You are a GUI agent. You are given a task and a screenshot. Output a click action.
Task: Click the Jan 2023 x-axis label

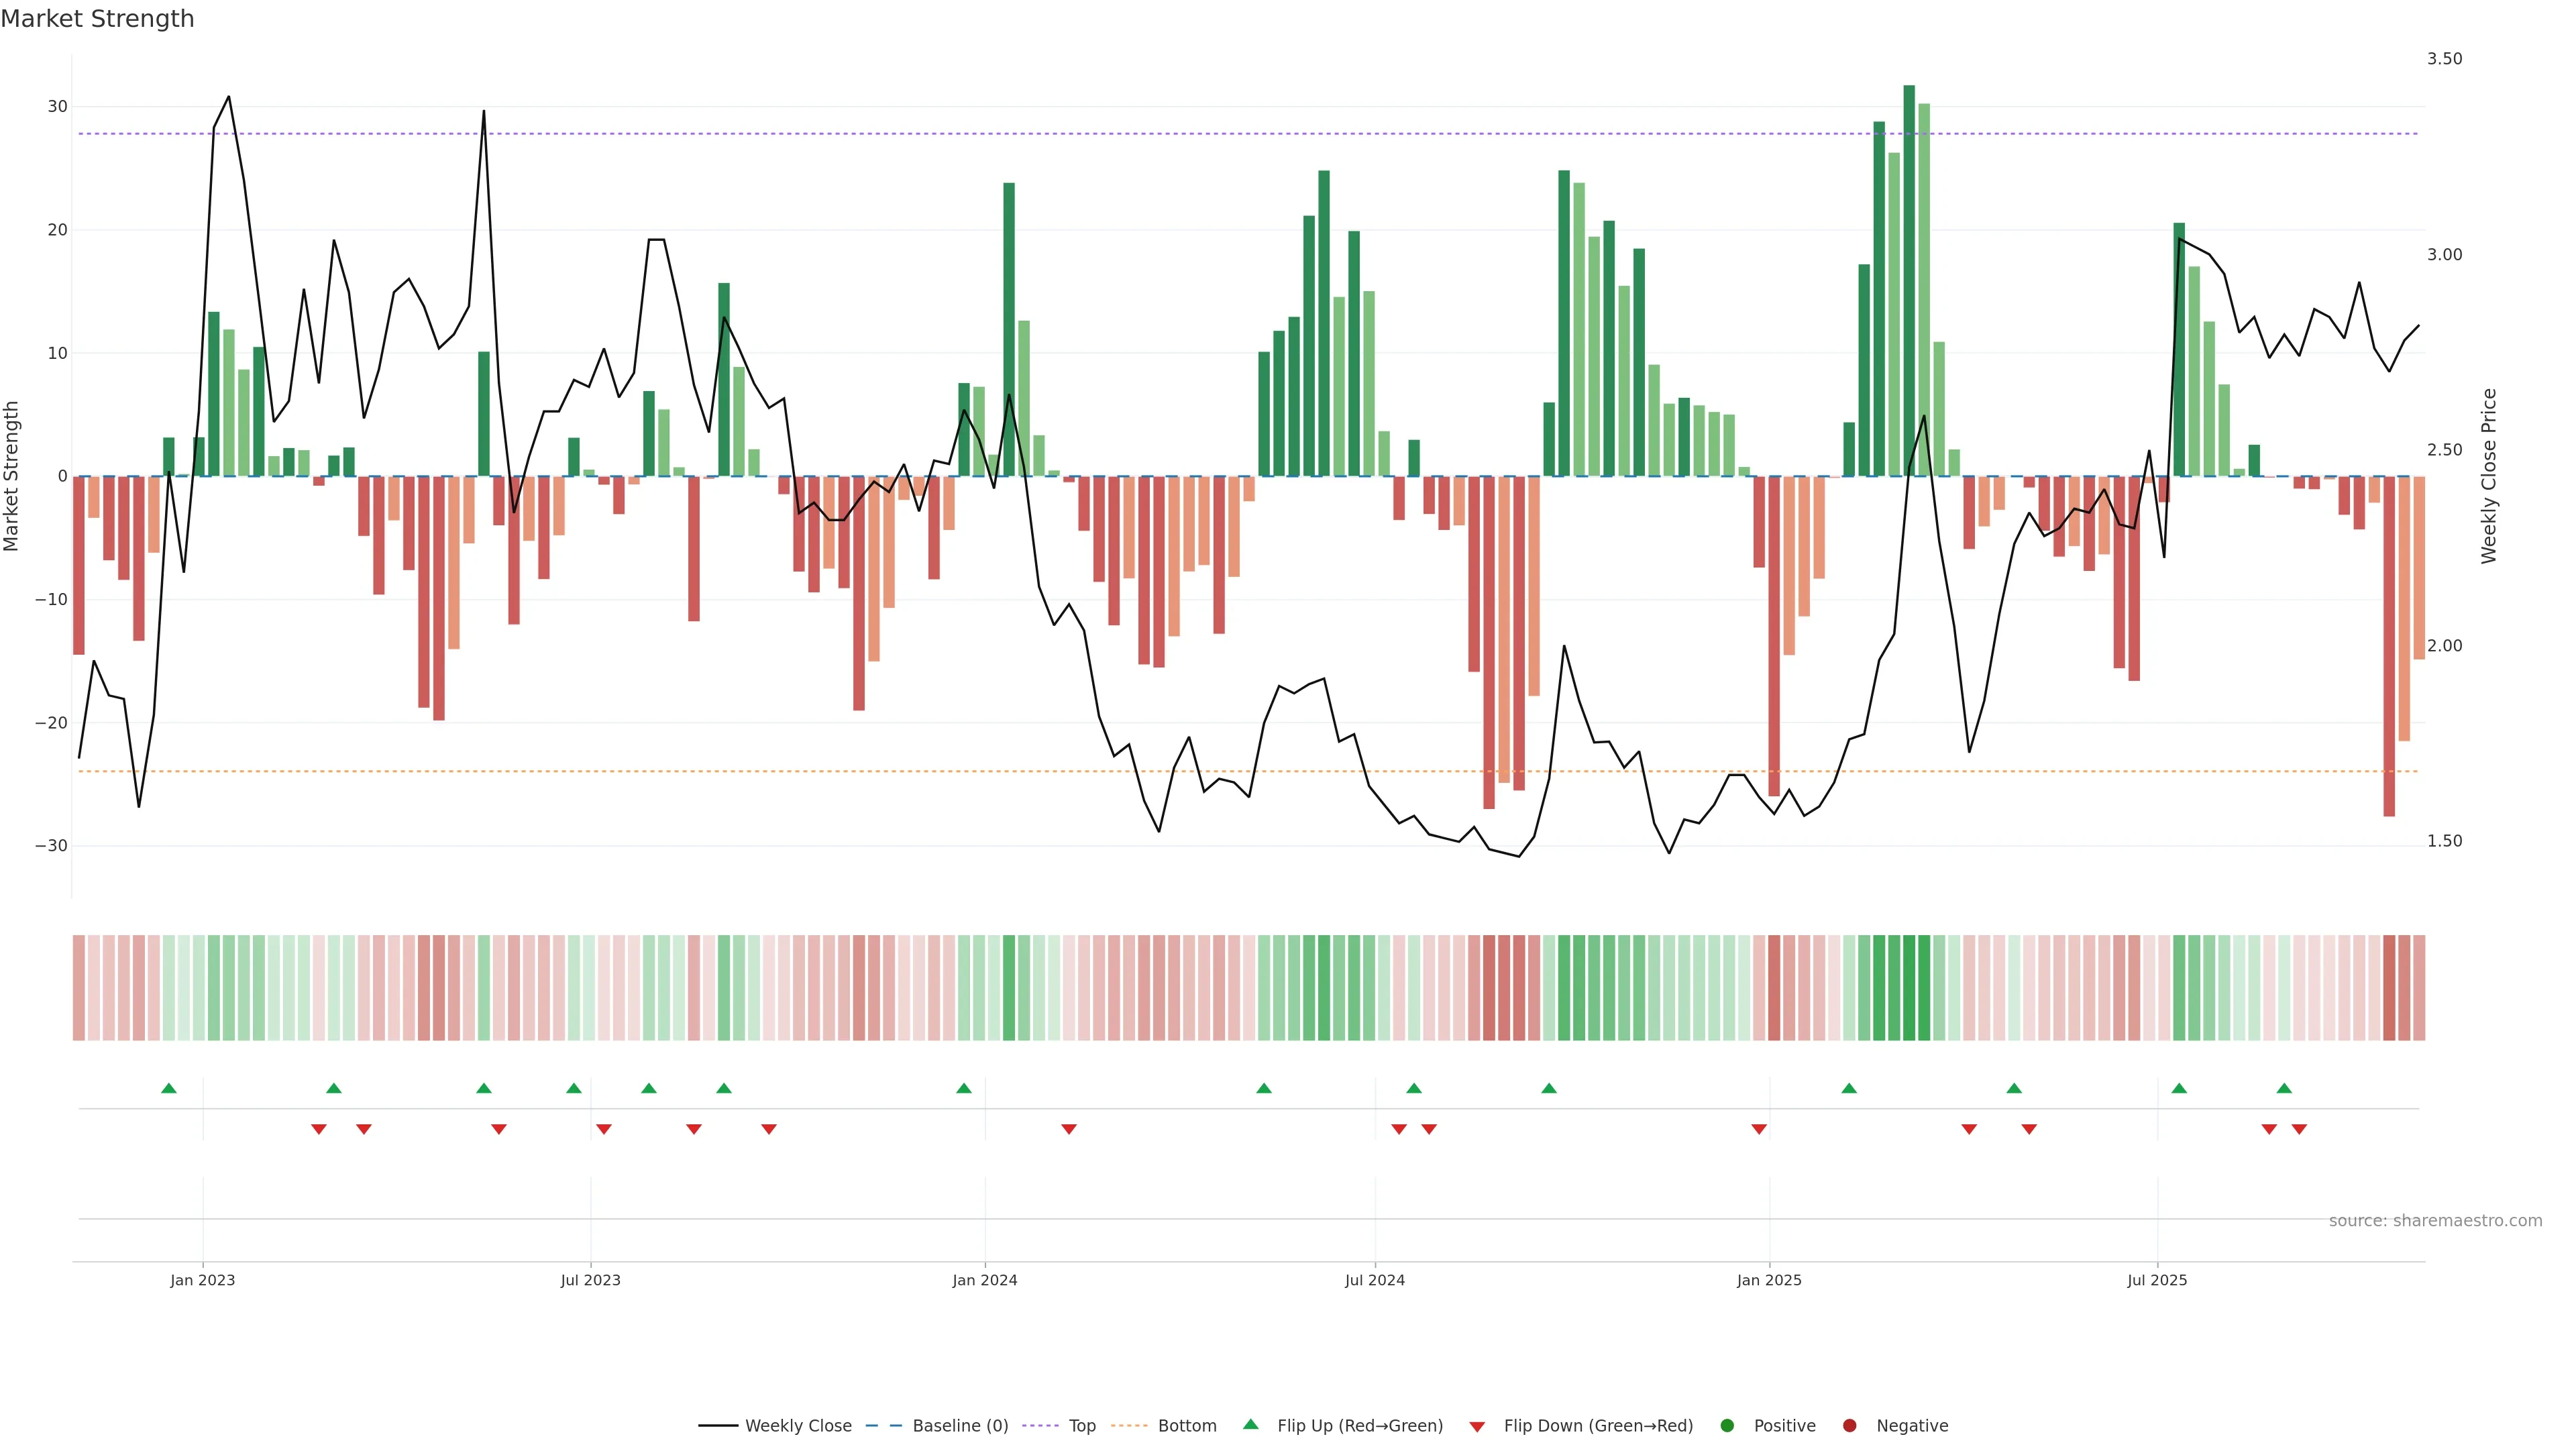[x=202, y=1280]
